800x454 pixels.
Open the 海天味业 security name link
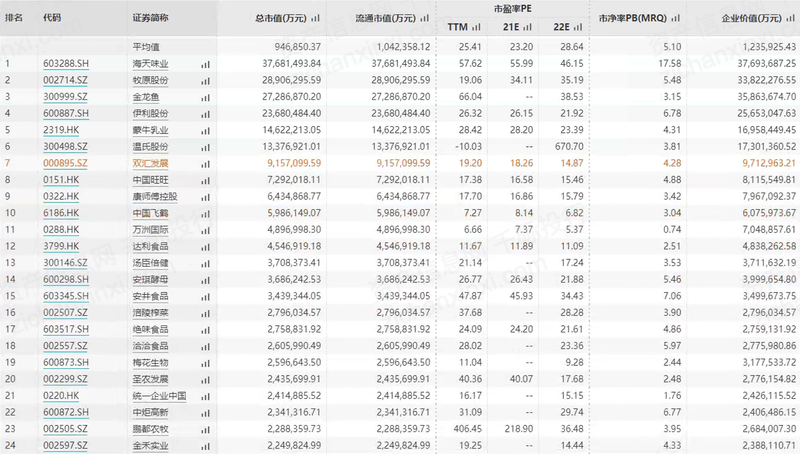(x=151, y=64)
